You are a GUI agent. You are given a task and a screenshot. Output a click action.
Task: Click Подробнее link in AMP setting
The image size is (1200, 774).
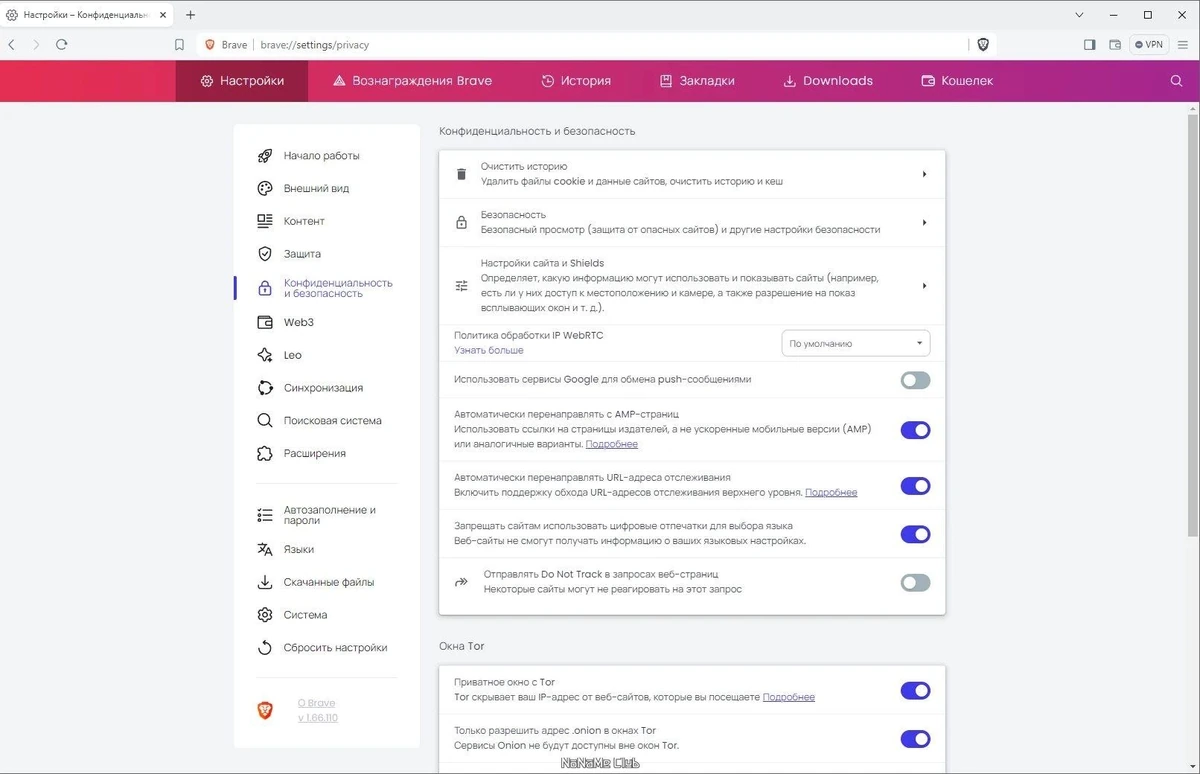click(612, 444)
